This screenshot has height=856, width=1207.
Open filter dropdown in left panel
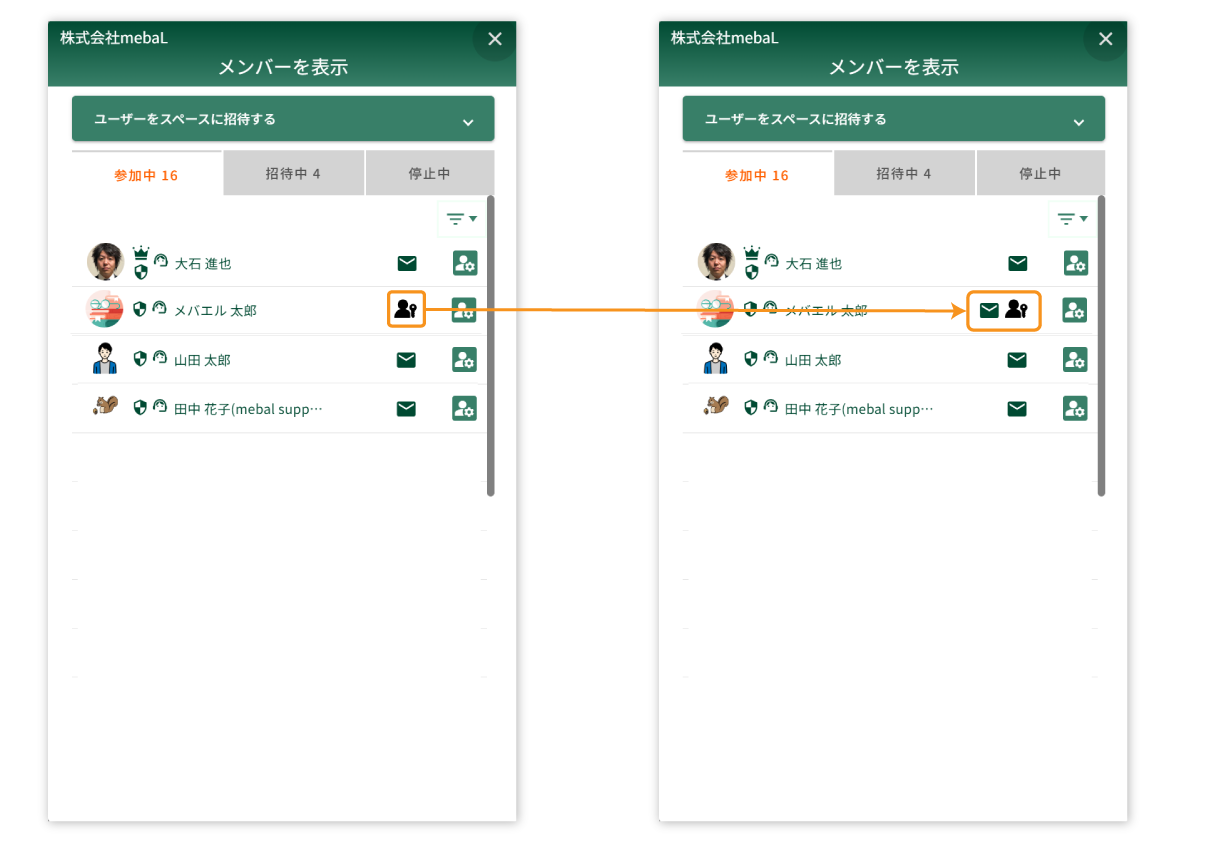coord(461,218)
